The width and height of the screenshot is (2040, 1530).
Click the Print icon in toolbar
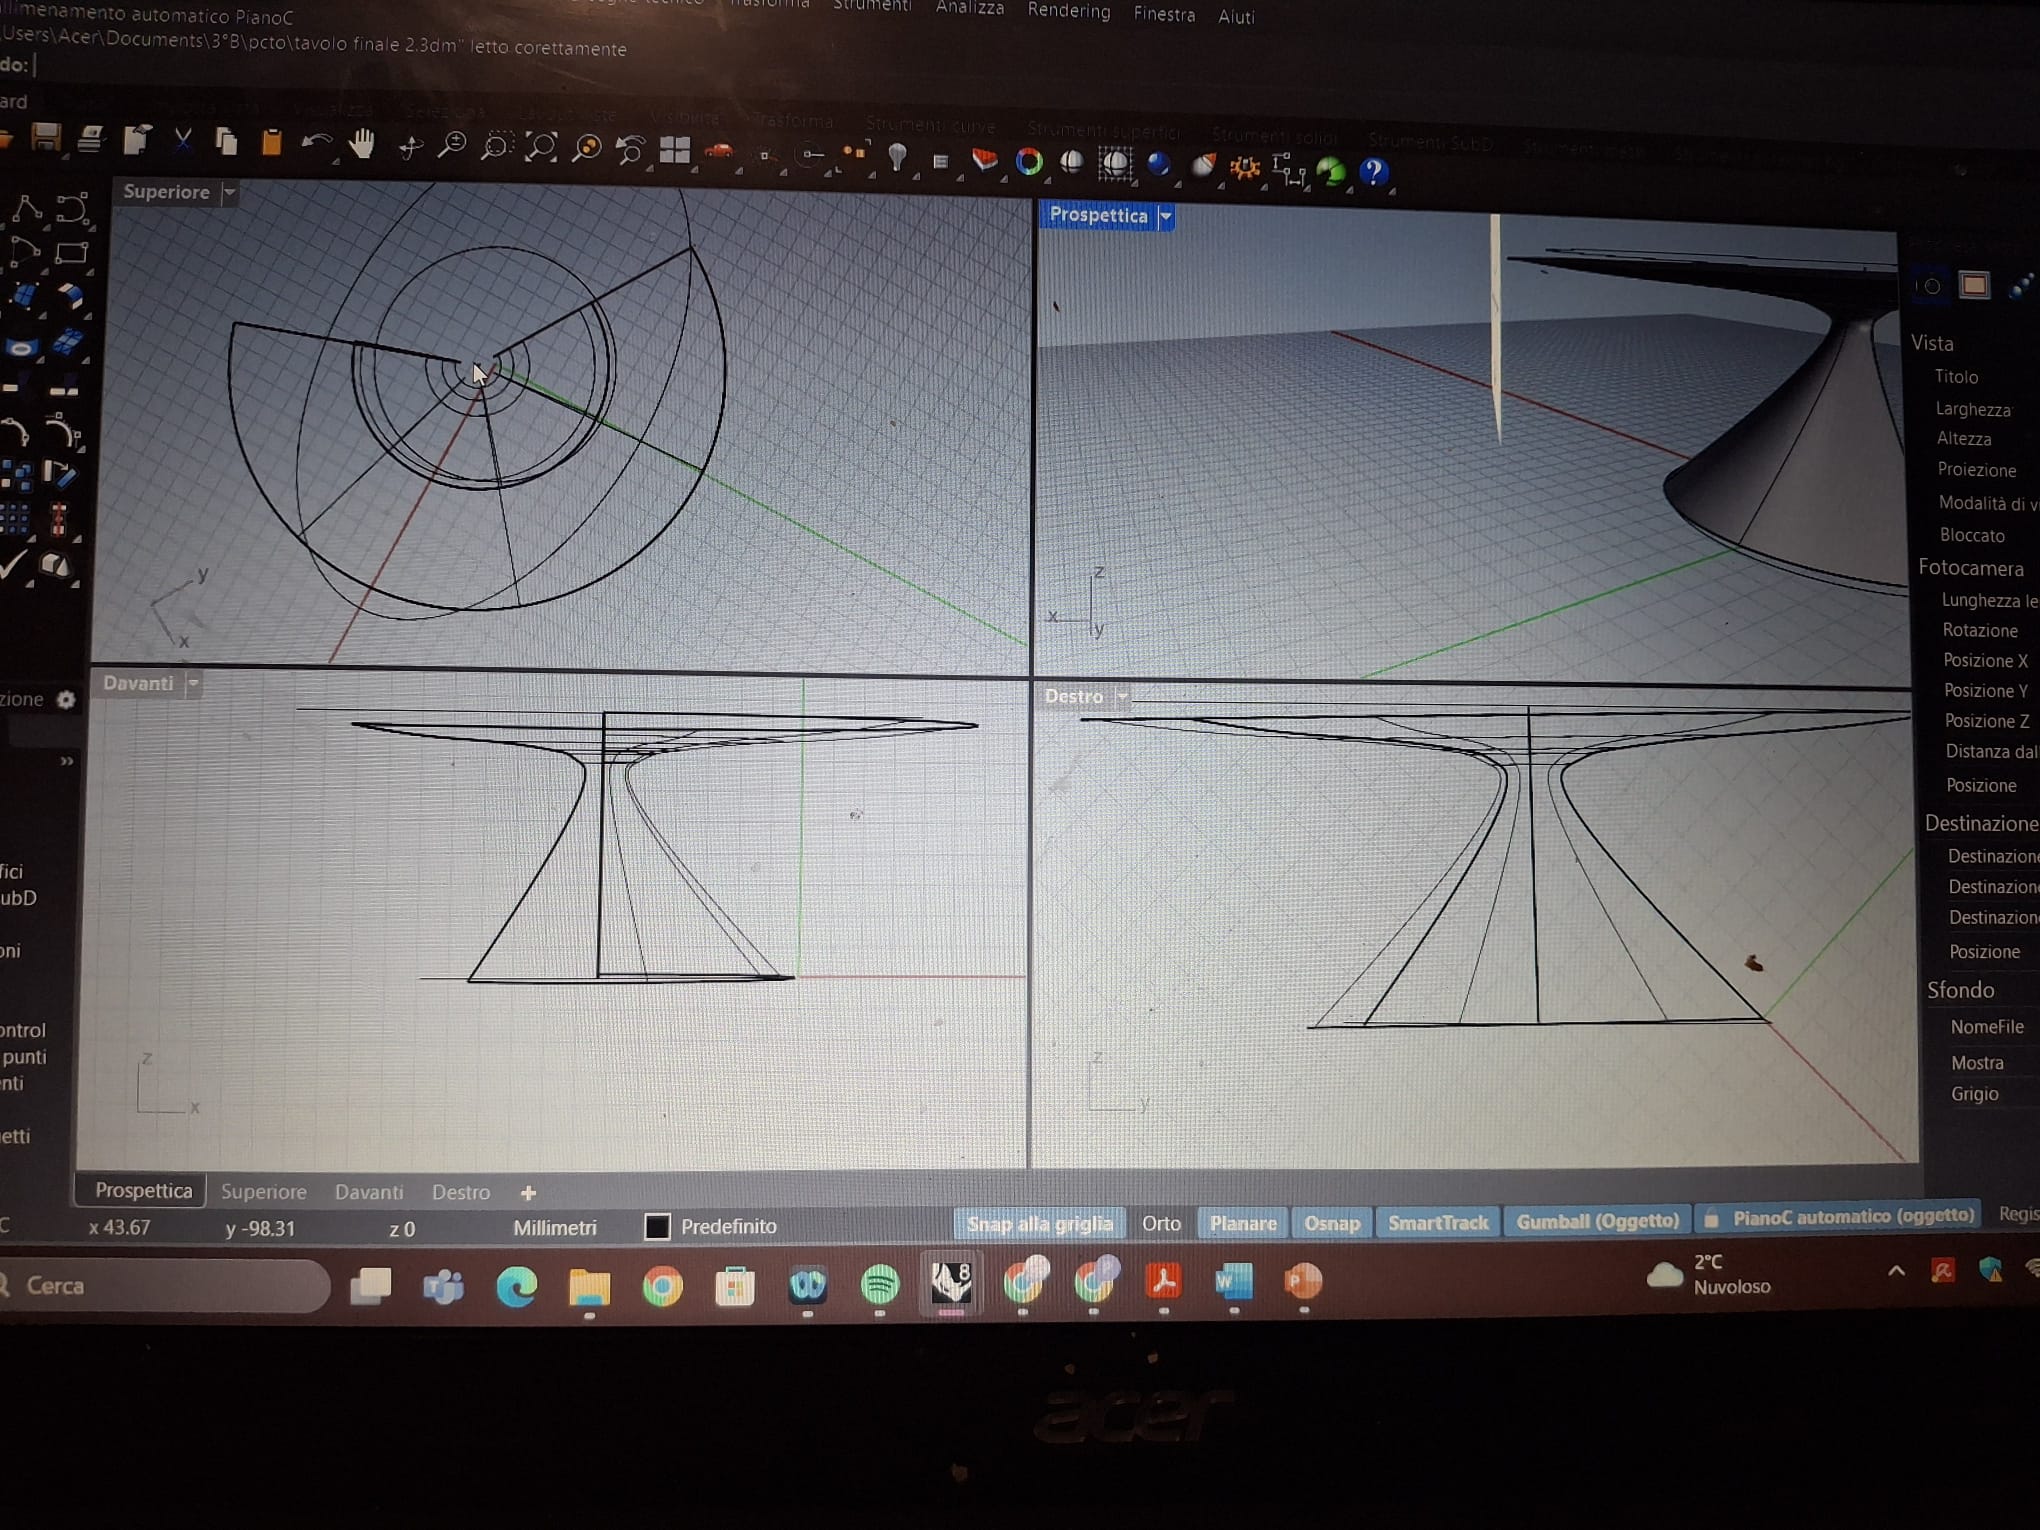tap(91, 138)
